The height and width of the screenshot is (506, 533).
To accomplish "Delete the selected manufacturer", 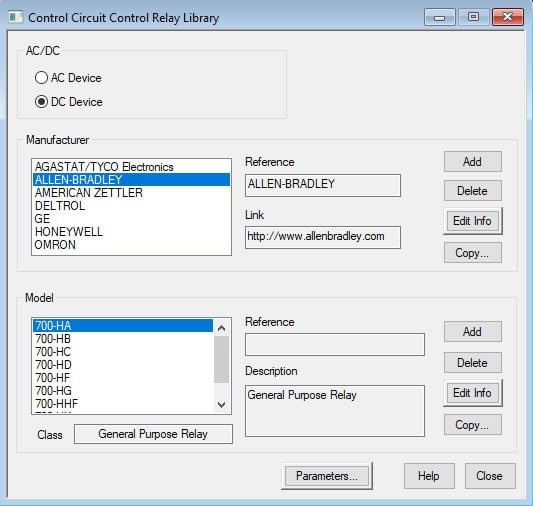I will (472, 191).
